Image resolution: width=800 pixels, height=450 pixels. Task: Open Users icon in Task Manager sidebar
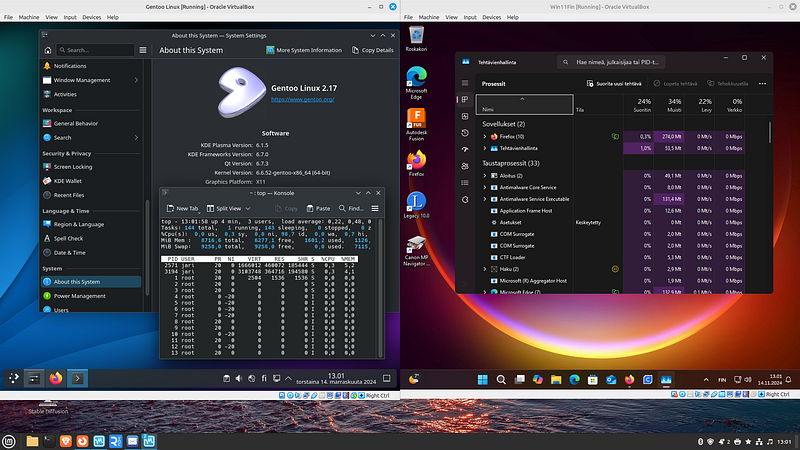pos(465,166)
